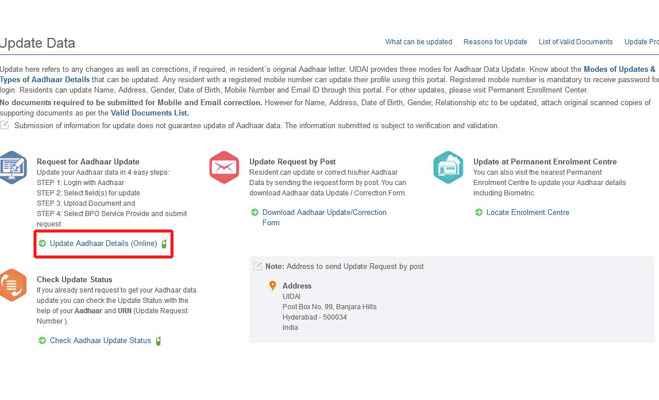Image resolution: width=659 pixels, height=400 pixels.
Task: Click the orange Check Update Status icon
Action: click(14, 284)
